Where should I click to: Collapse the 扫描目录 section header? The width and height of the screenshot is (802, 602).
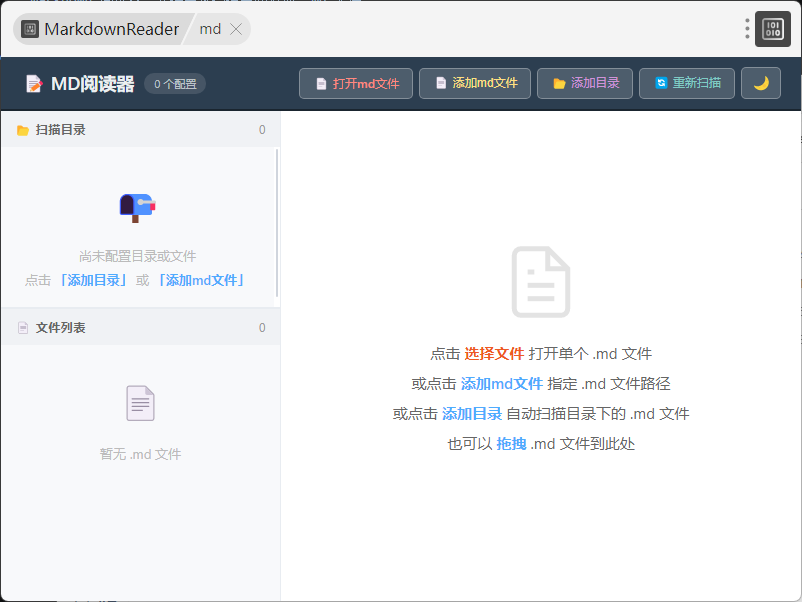tap(141, 130)
